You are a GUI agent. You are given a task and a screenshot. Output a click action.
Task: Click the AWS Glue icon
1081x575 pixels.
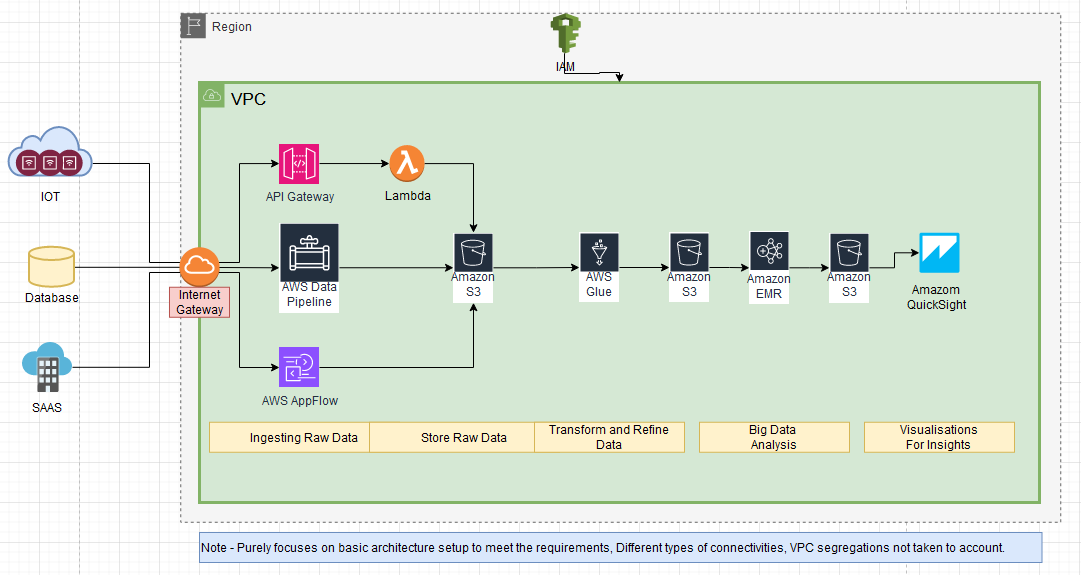pyautogui.click(x=599, y=252)
